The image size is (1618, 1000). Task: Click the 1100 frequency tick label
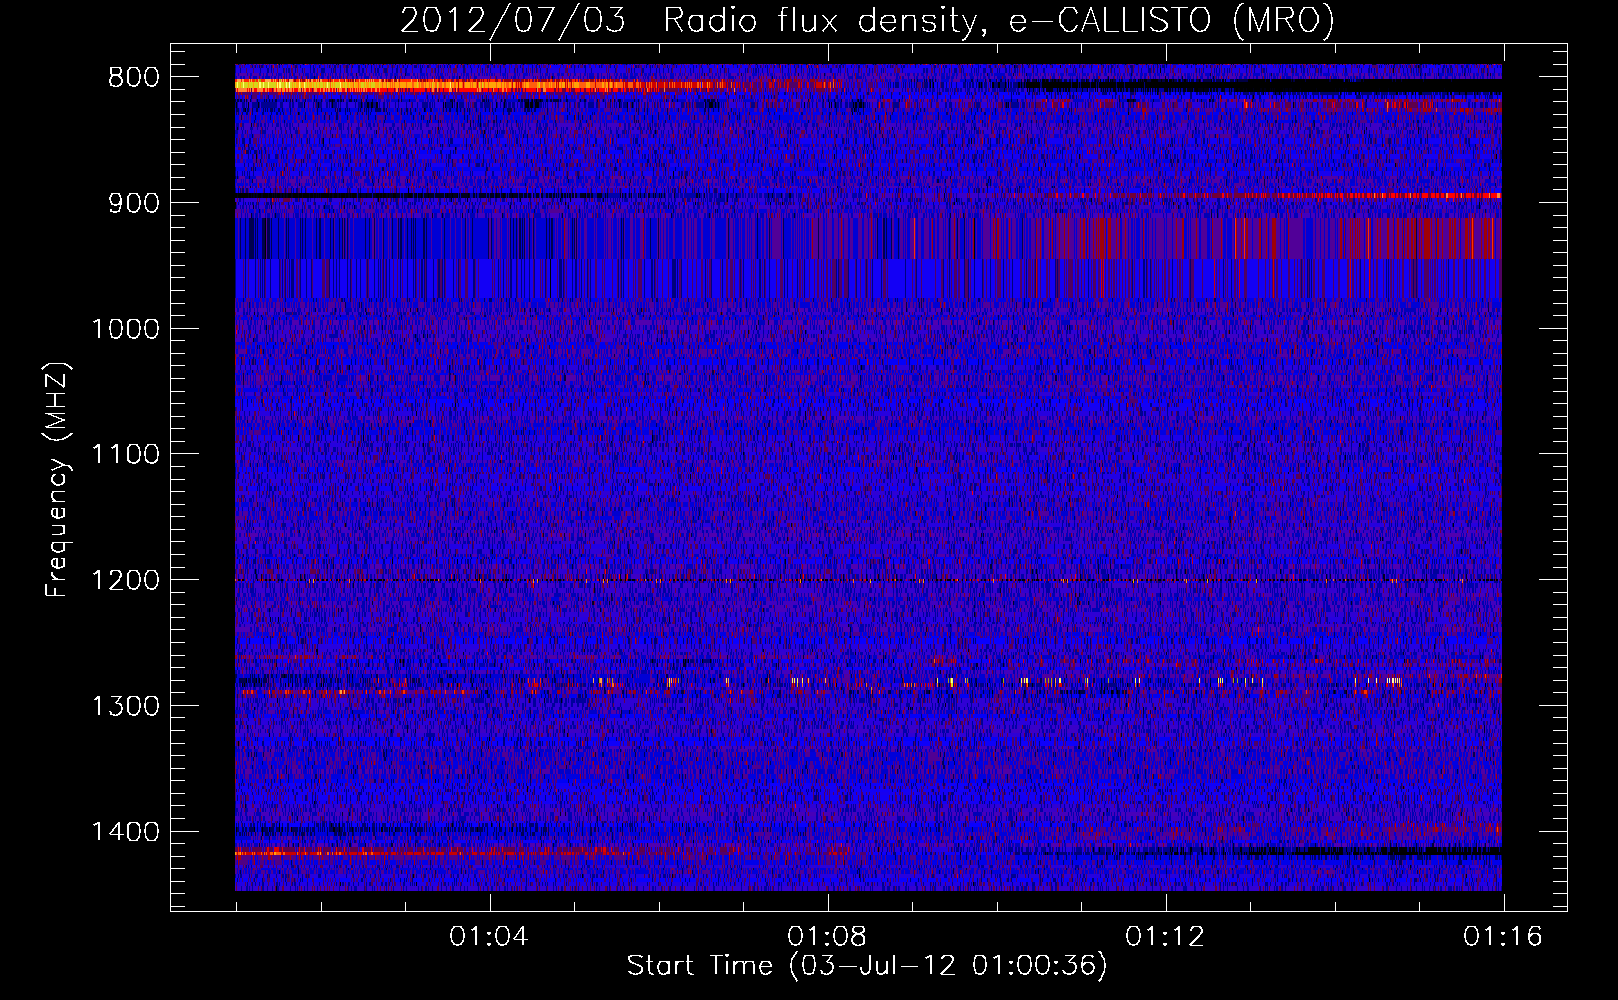125,455
